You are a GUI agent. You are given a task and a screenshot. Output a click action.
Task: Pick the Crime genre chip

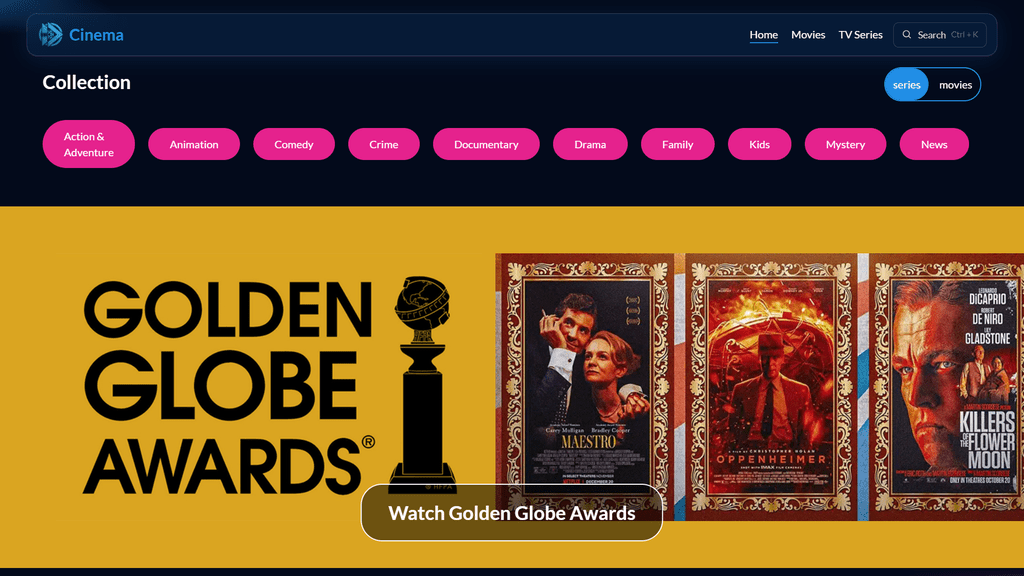click(384, 144)
